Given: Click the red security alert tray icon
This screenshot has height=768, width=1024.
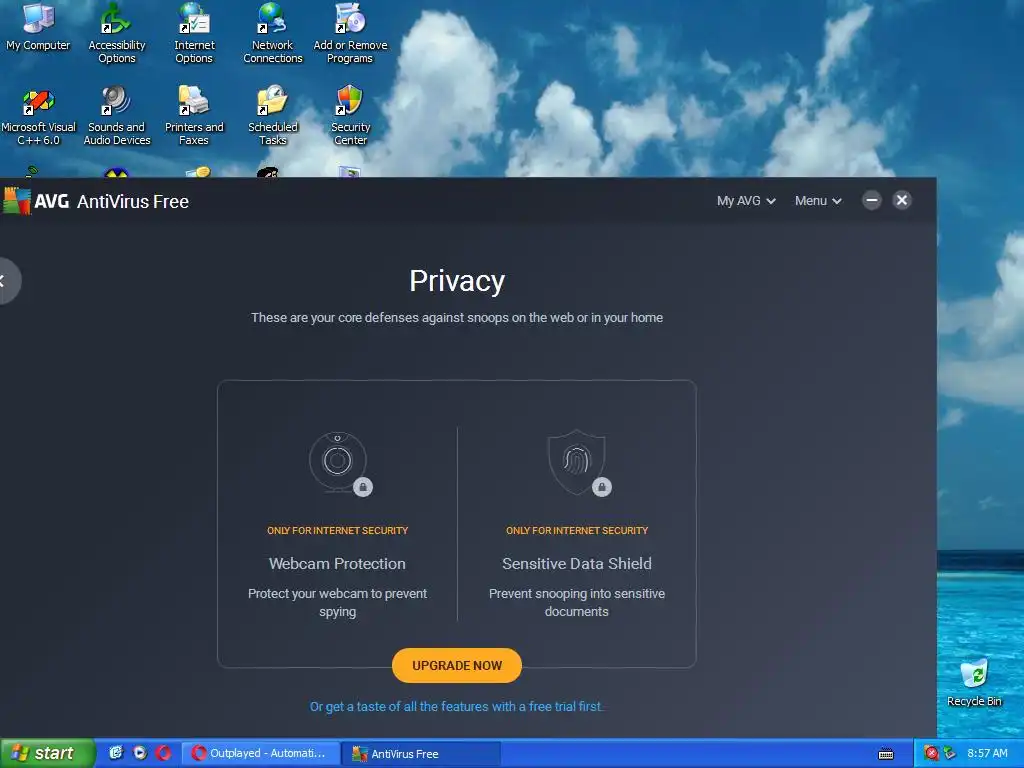Looking at the screenshot, I should pyautogui.click(x=931, y=753).
